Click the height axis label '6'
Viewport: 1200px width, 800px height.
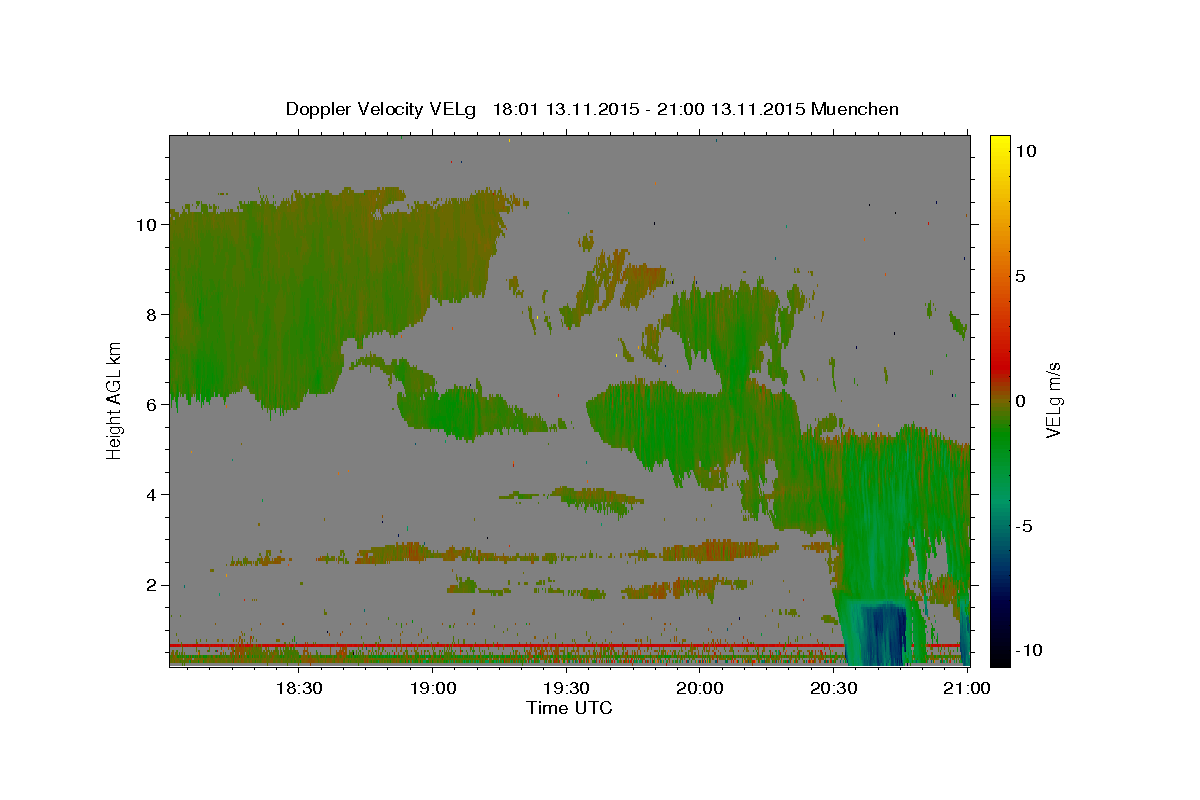coord(151,405)
